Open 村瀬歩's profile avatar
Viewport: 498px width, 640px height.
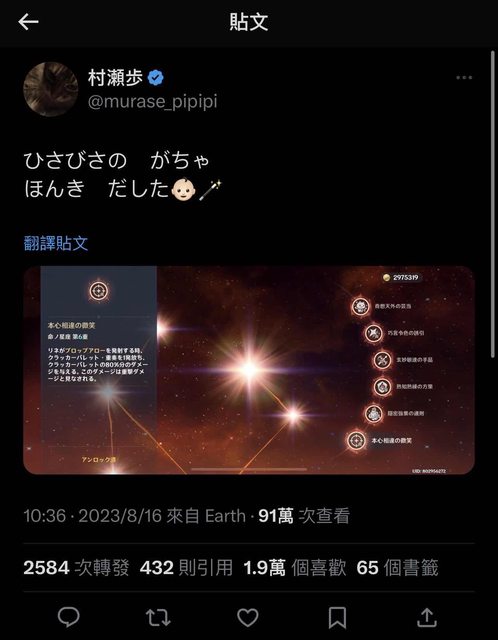click(x=51, y=89)
